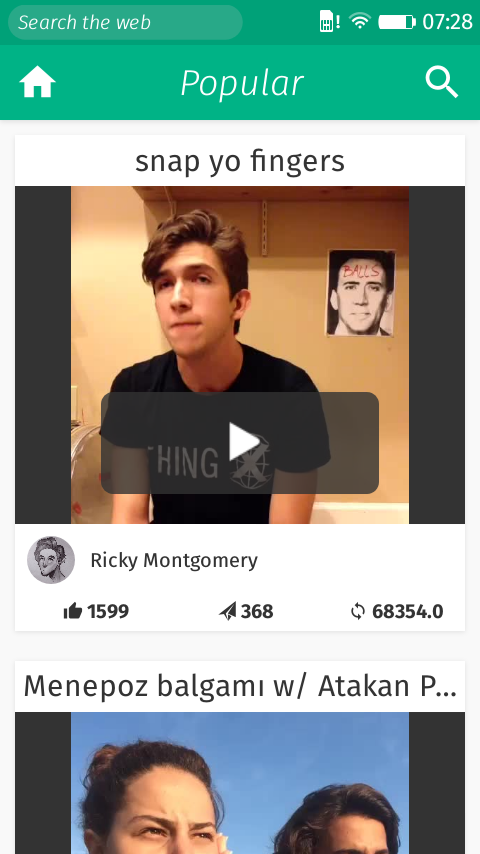Tap the 68354.0 loops count
Image resolution: width=480 pixels, height=854 pixels.
pos(408,612)
